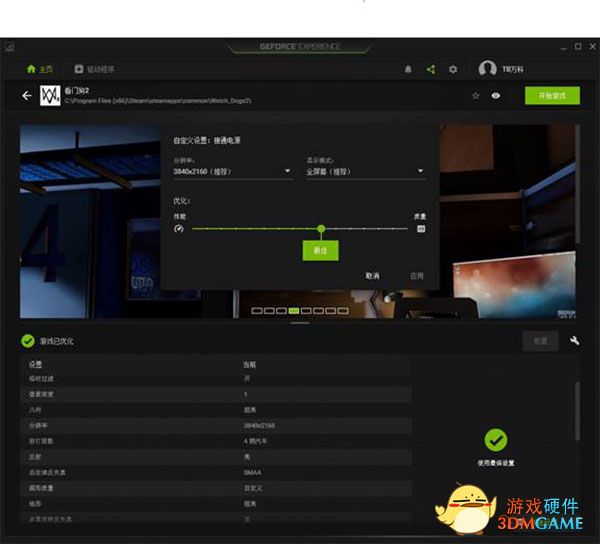600x544 pixels.
Task: Open the 全屏 display mode dropdown
Action: point(365,172)
